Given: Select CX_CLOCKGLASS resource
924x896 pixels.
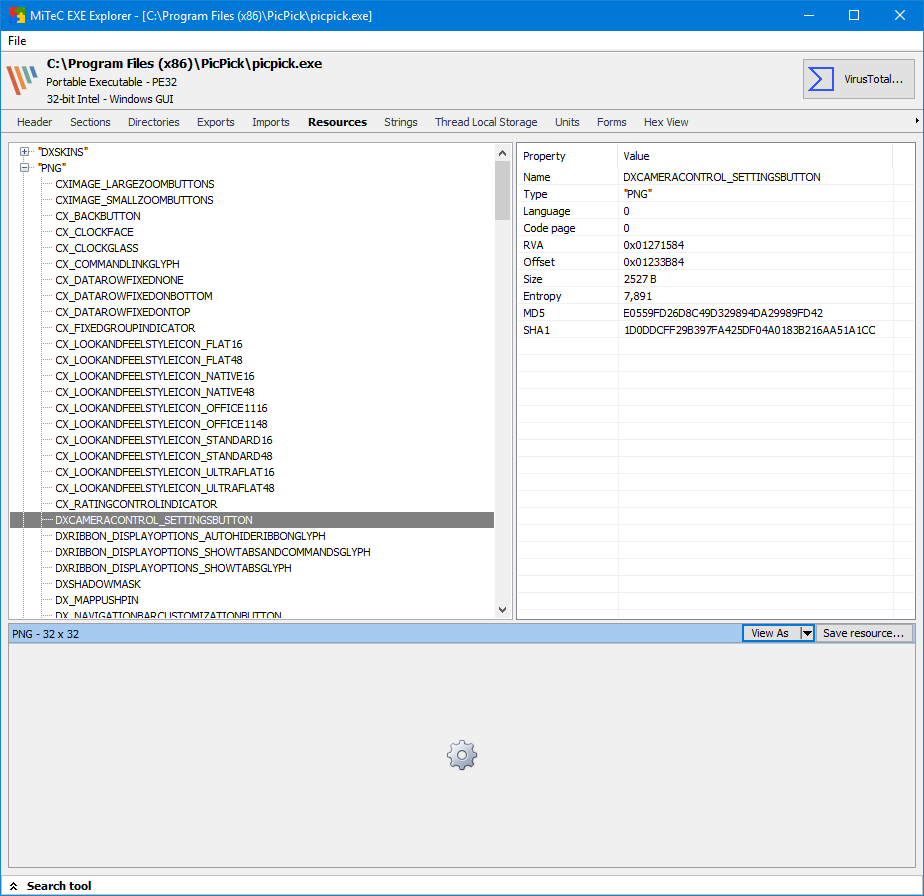Looking at the screenshot, I should click(x=97, y=248).
